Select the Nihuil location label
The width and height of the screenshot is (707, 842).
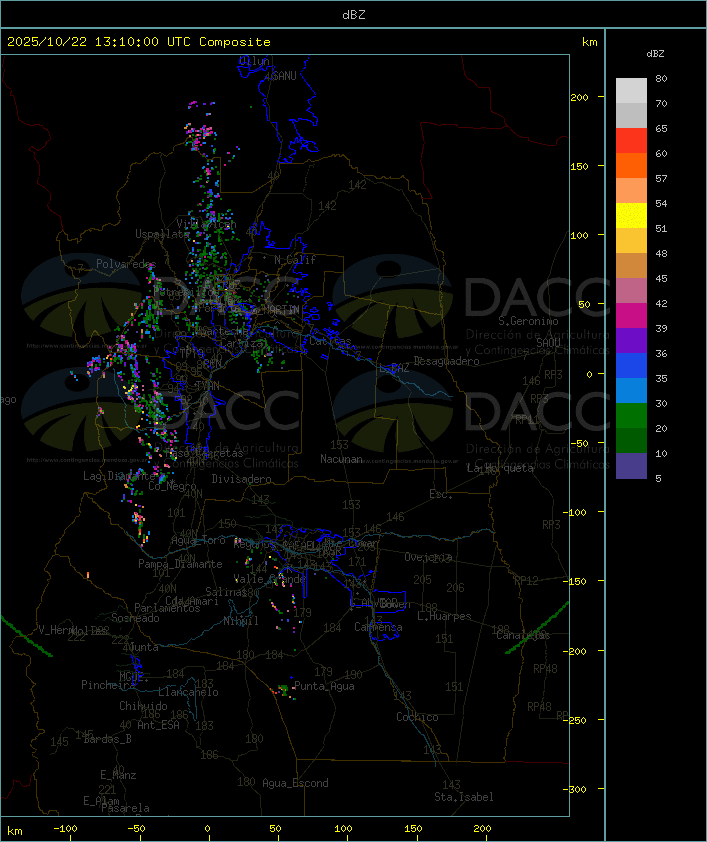(241, 621)
